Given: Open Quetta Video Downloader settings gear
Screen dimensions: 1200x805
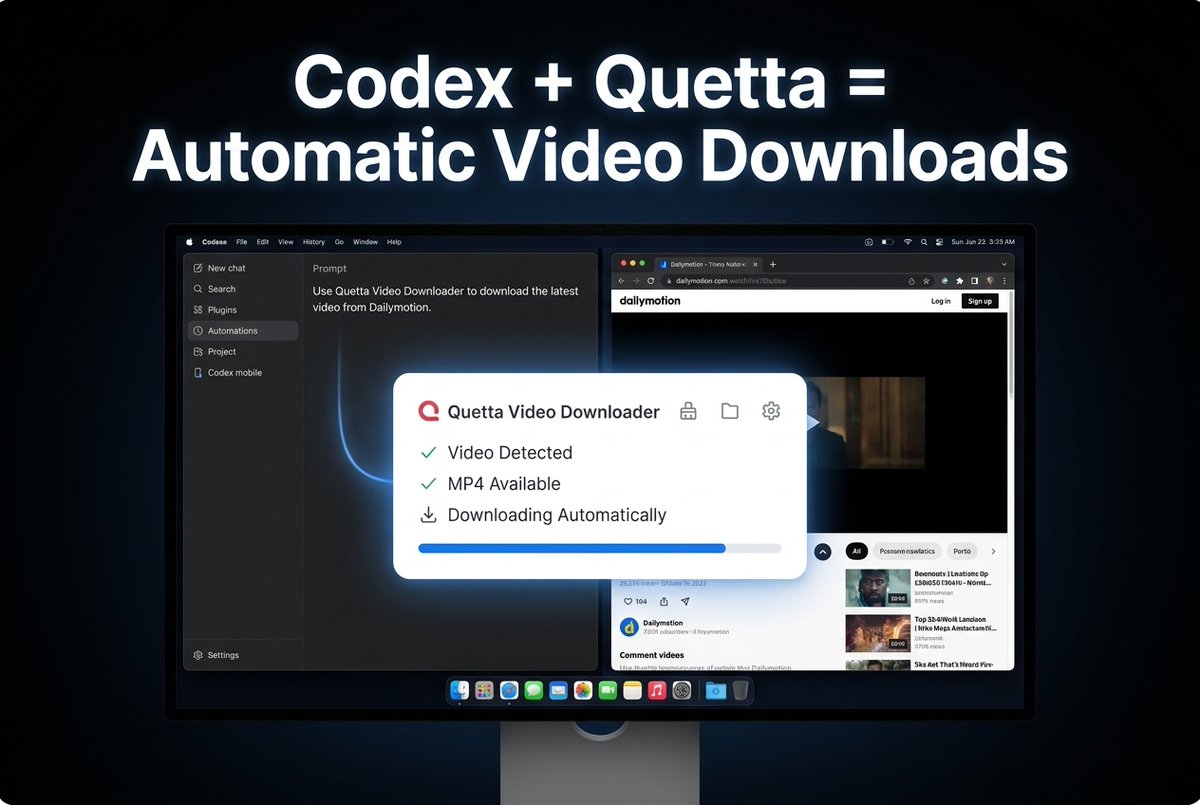Looking at the screenshot, I should 771,411.
